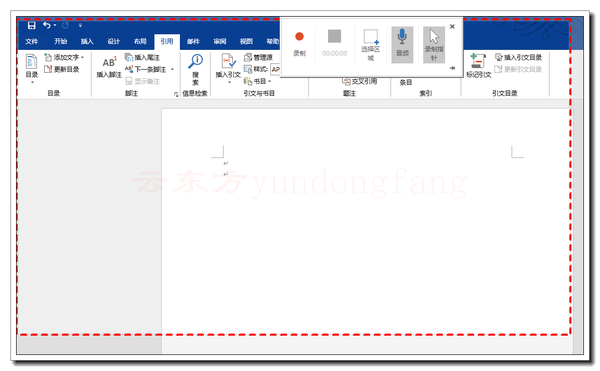Toggle 音频 (Audio) microphone recording
Viewport: 600px width, 371px height.
(402, 44)
